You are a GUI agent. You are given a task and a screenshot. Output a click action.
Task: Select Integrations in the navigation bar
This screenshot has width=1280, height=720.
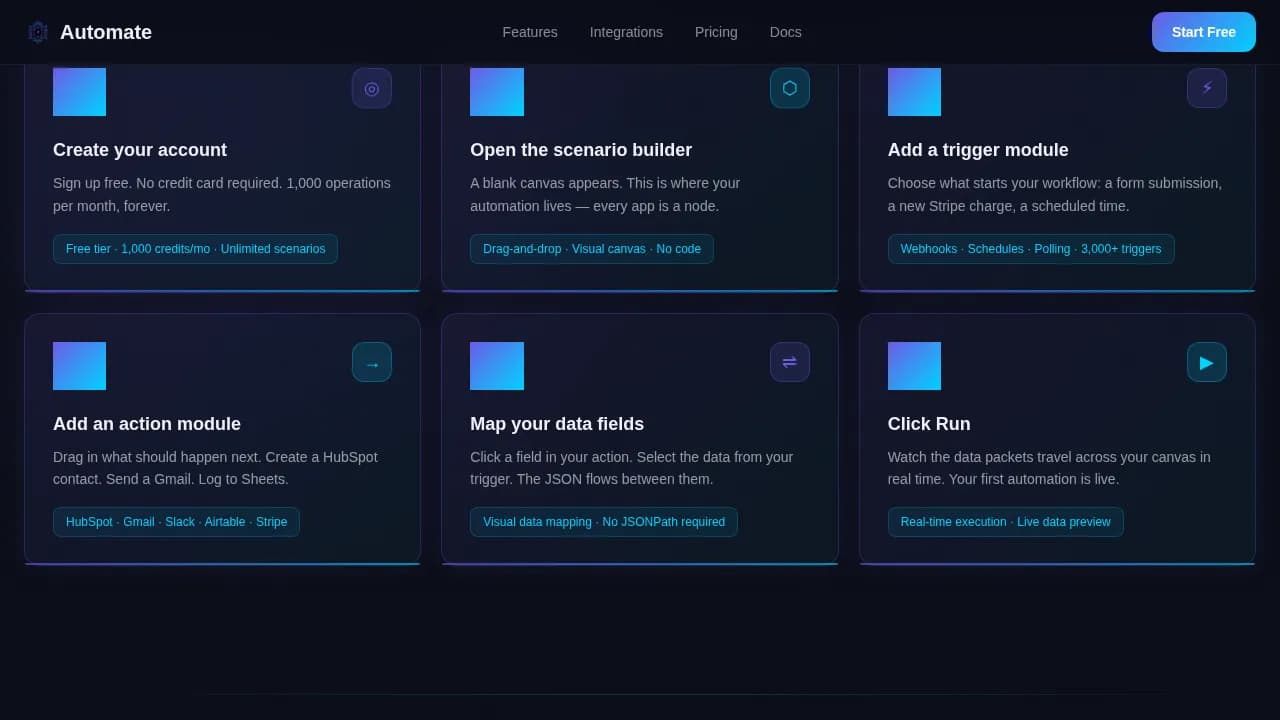[x=626, y=32]
